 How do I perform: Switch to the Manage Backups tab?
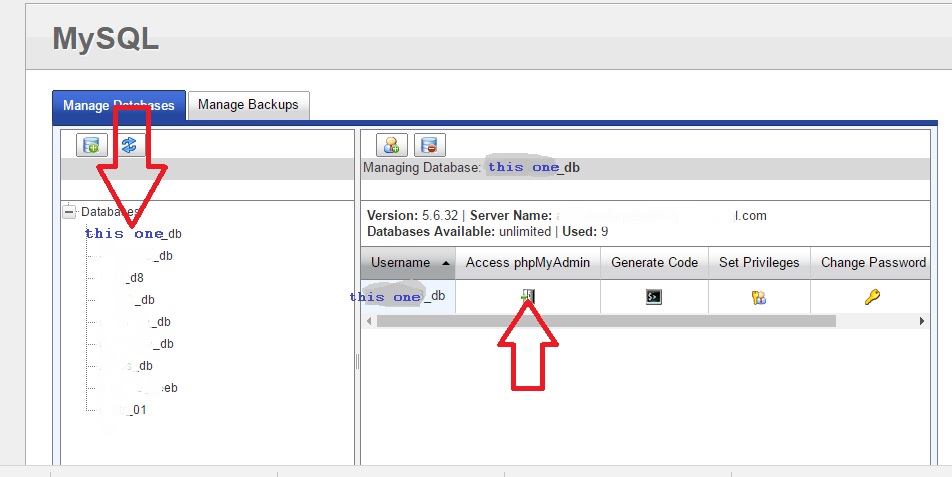click(248, 105)
